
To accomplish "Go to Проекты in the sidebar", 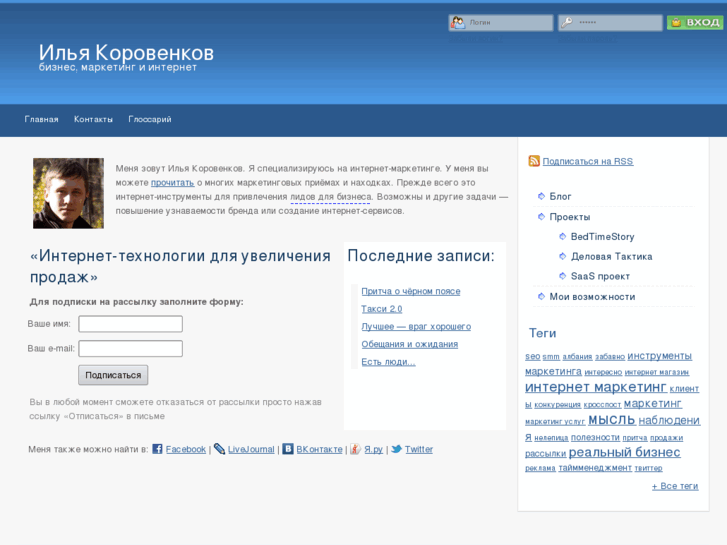I will [x=570, y=217].
